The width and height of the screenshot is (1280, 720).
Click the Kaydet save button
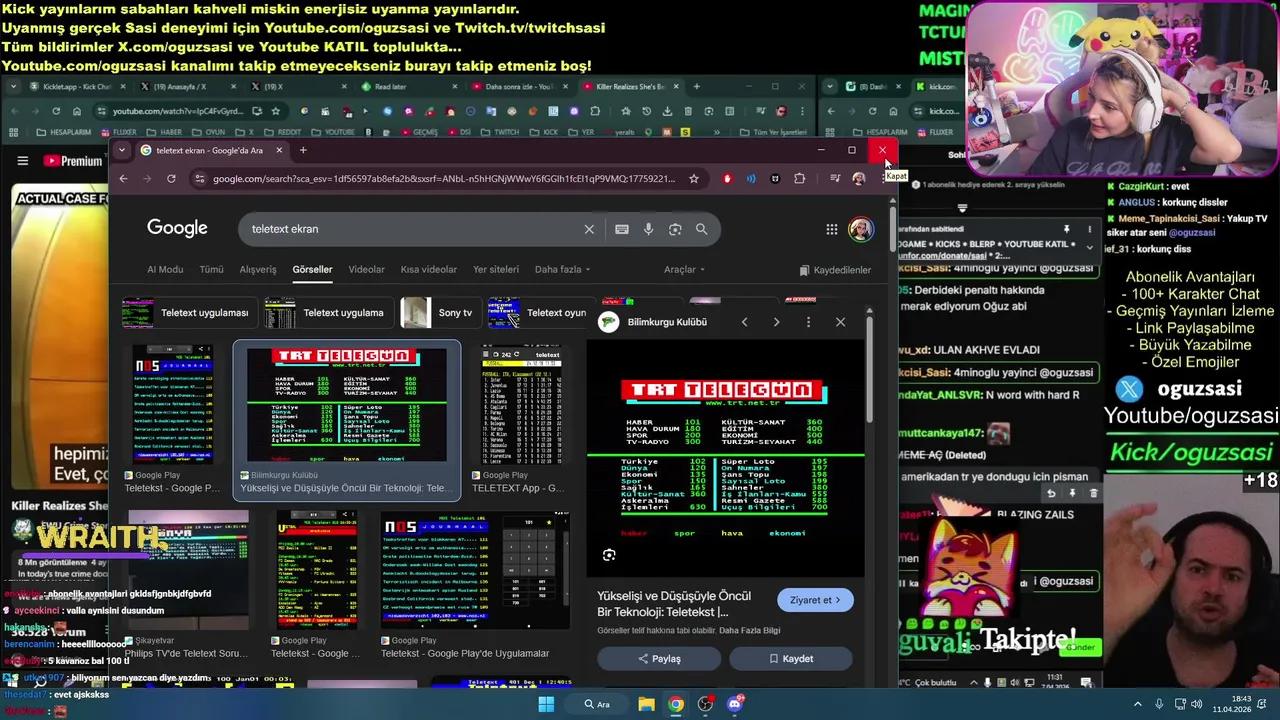click(x=791, y=659)
